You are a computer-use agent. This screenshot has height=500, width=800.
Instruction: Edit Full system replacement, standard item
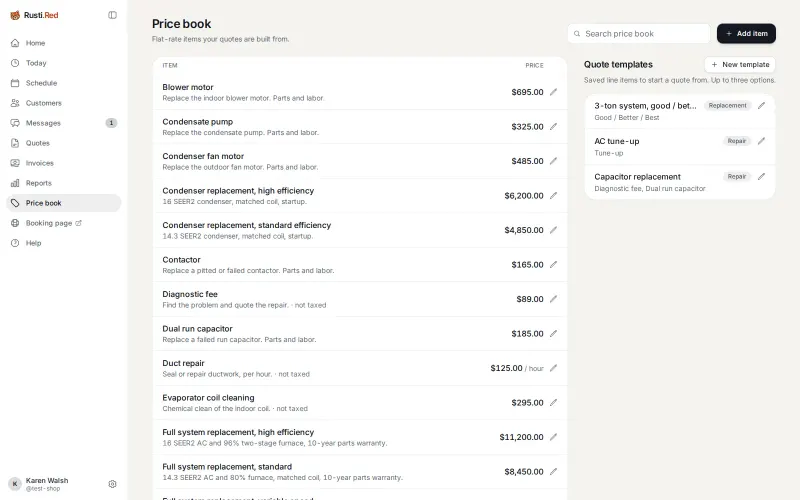[554, 471]
